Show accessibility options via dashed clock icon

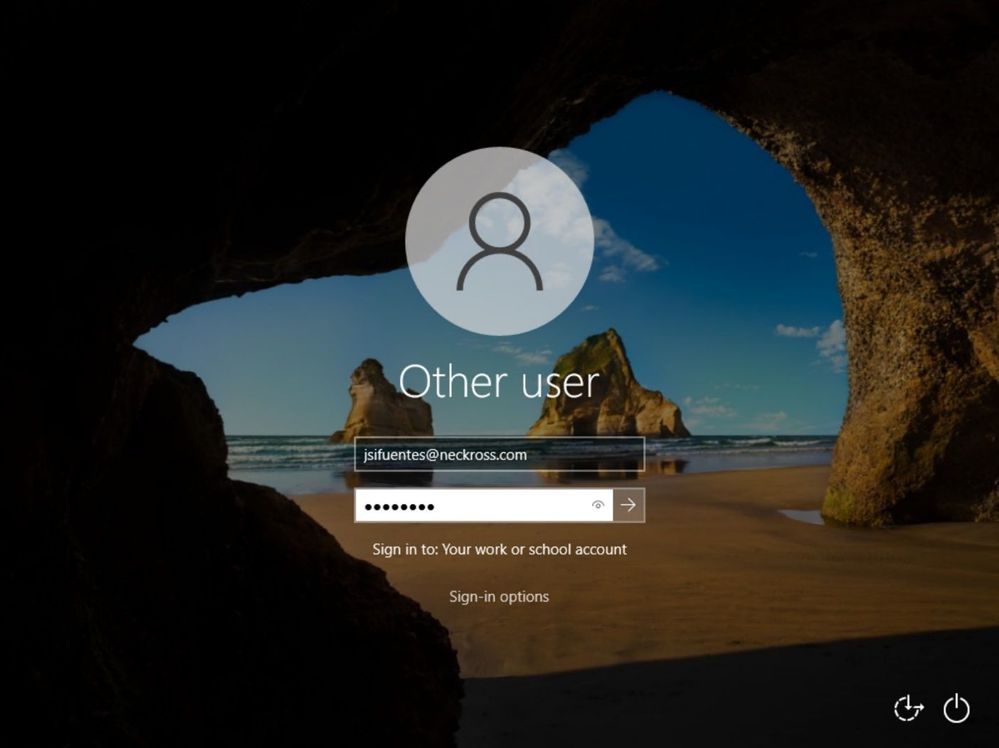pos(909,708)
